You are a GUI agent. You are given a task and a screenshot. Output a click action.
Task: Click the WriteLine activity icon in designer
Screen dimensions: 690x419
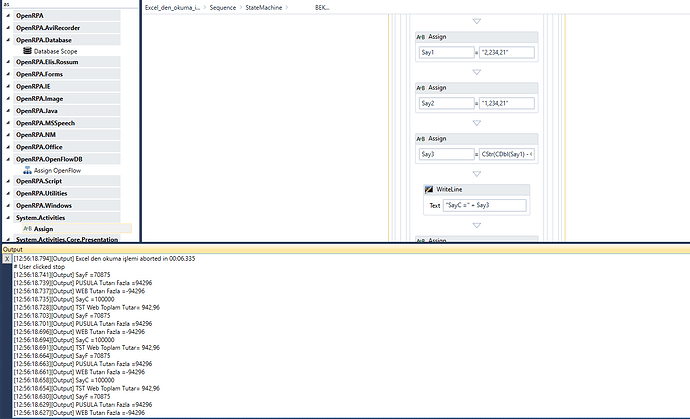click(x=429, y=189)
